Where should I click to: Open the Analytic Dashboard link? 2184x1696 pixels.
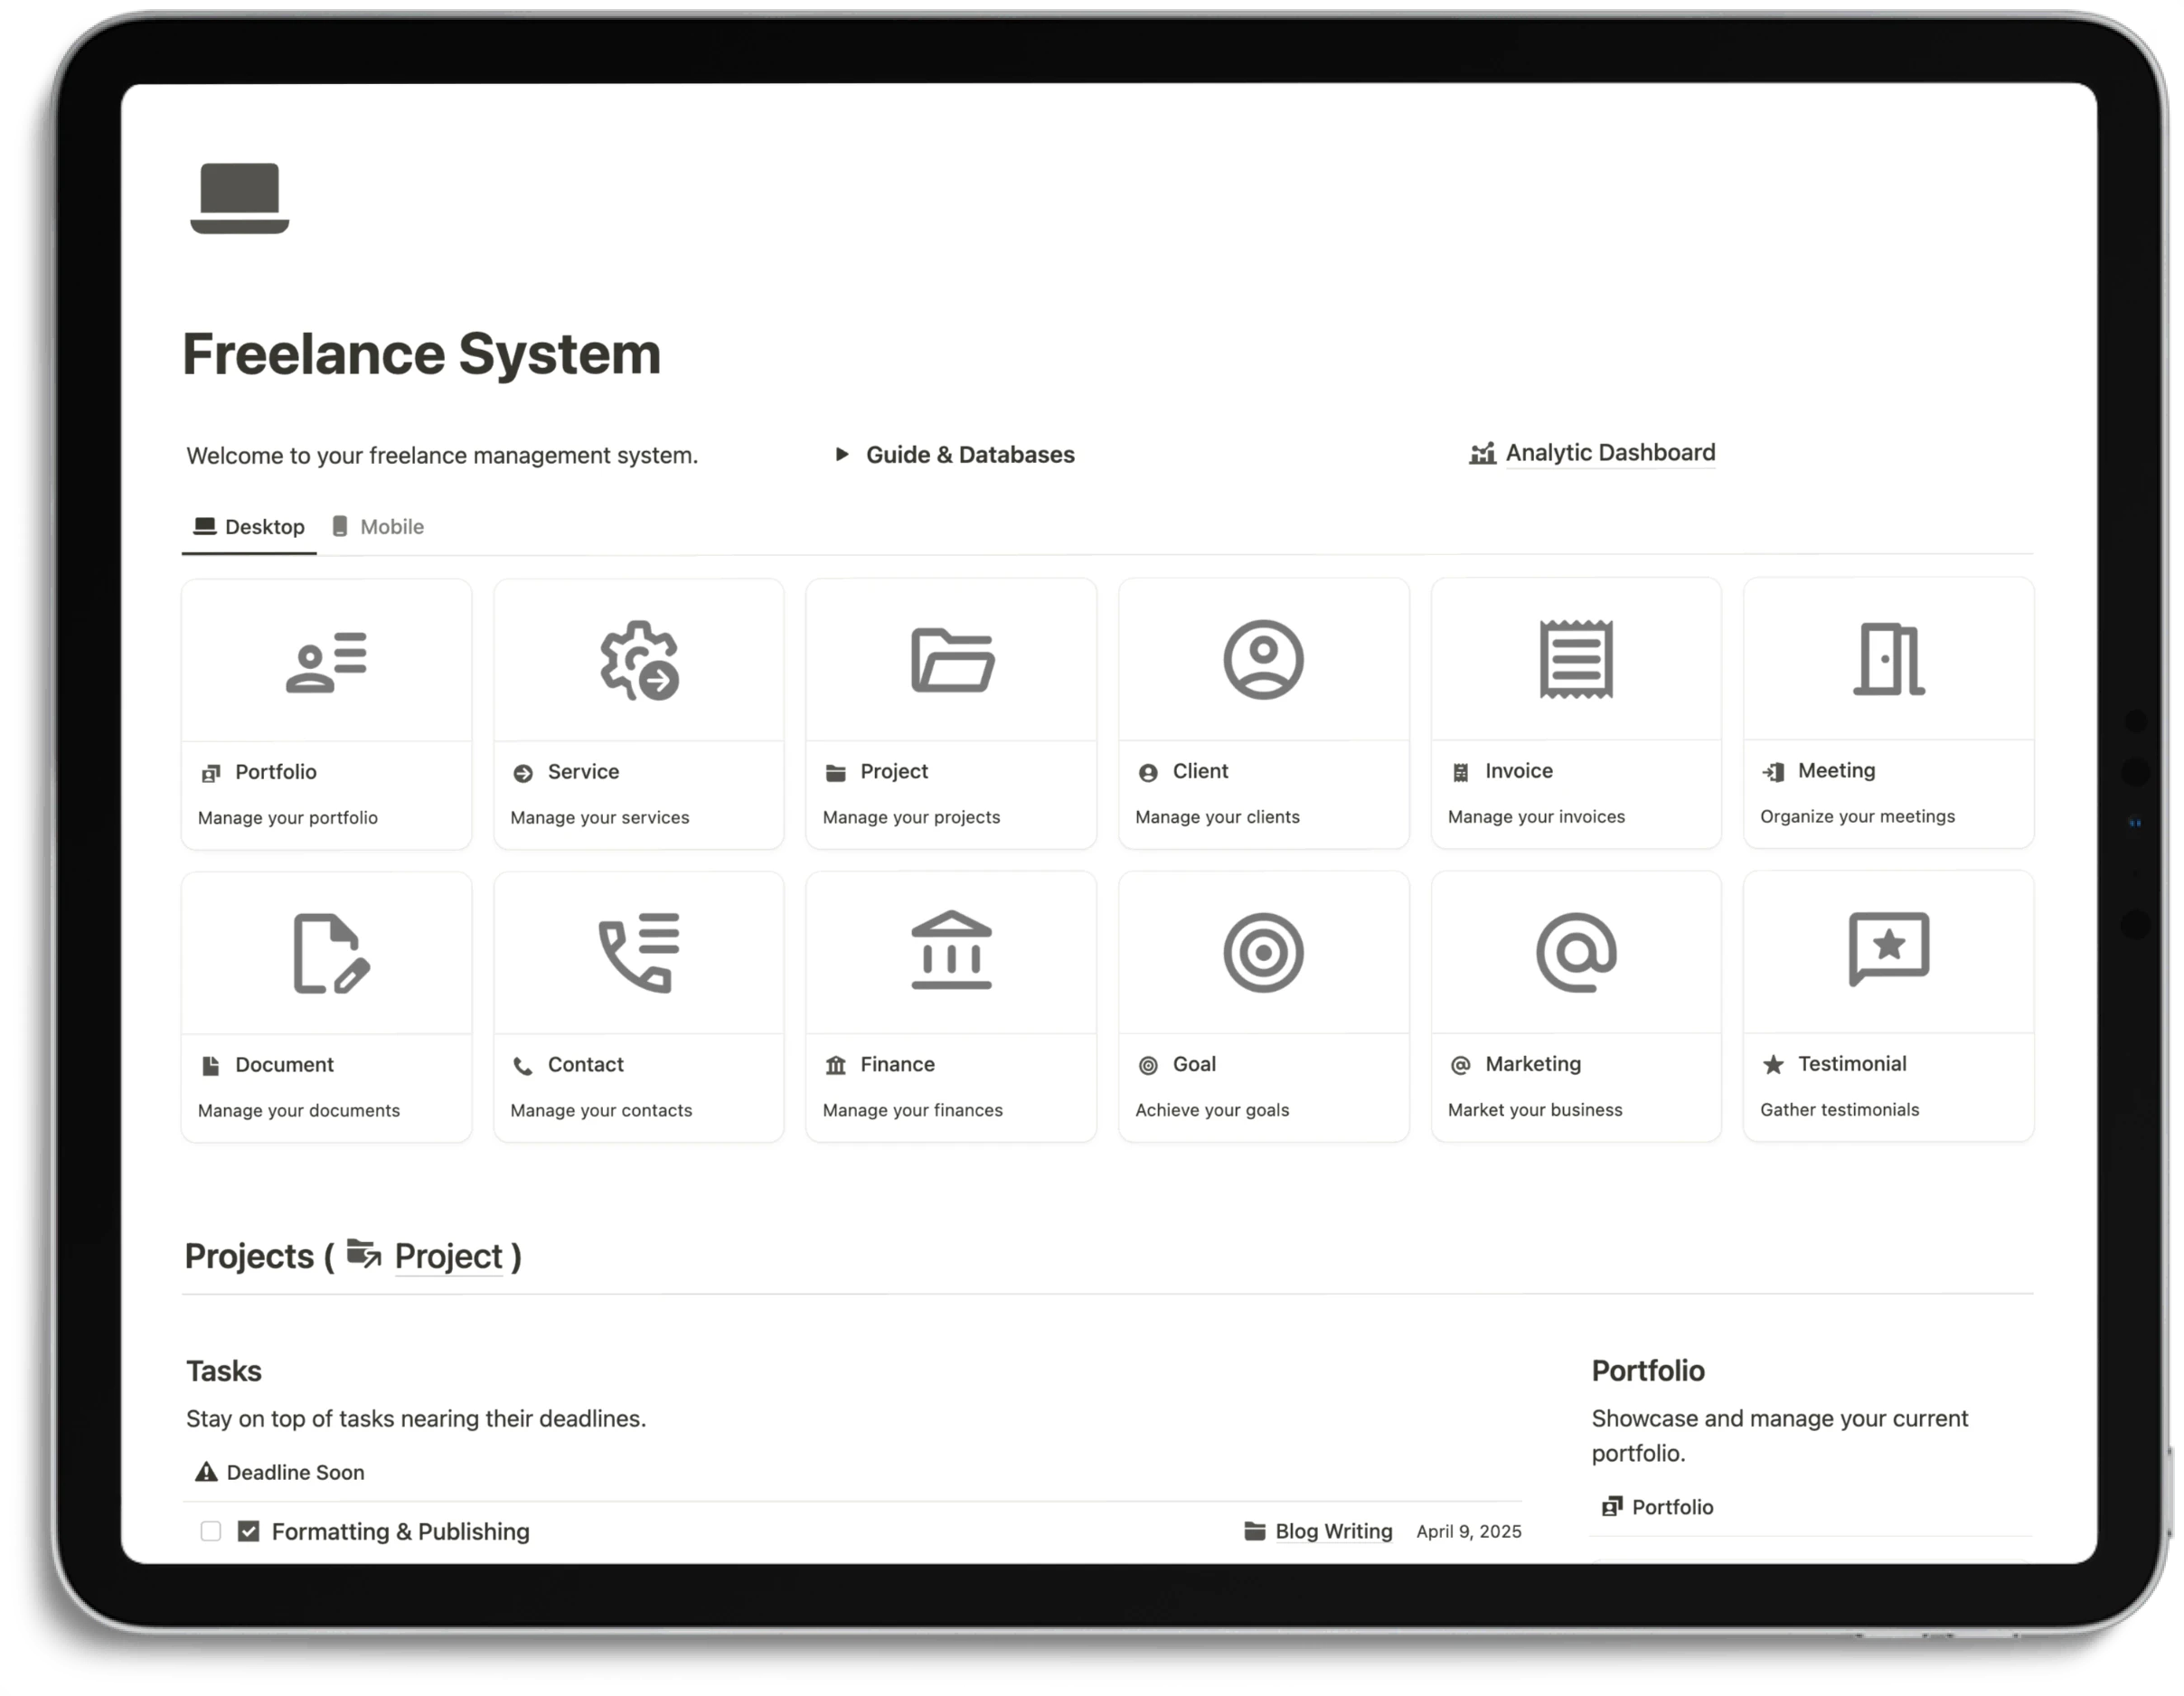(x=1610, y=453)
